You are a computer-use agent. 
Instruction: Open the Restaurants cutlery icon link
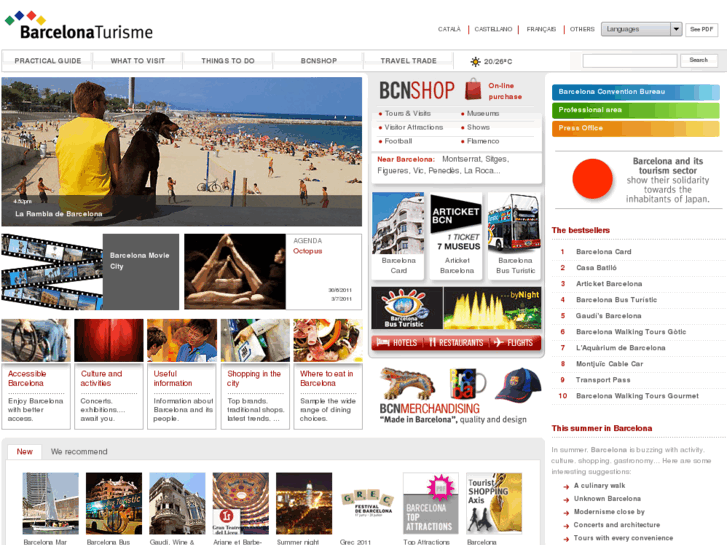tap(456, 343)
